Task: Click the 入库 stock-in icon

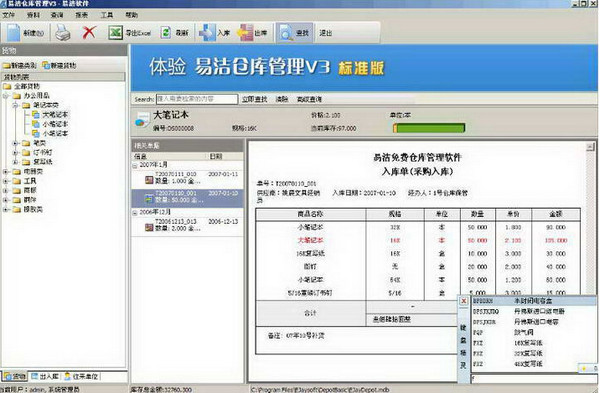Action: [x=207, y=33]
